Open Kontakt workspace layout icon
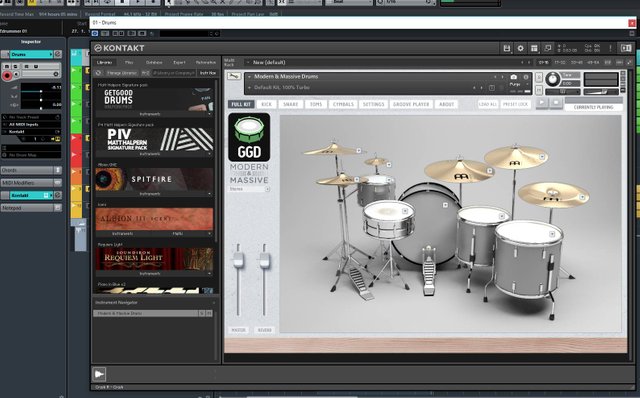The image size is (640, 398). point(534,48)
